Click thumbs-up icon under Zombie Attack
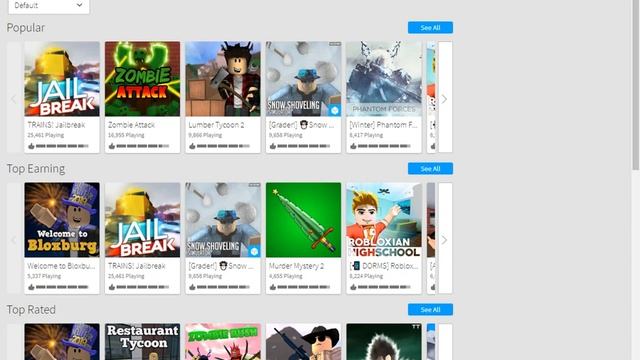640x360 pixels. [x=112, y=146]
